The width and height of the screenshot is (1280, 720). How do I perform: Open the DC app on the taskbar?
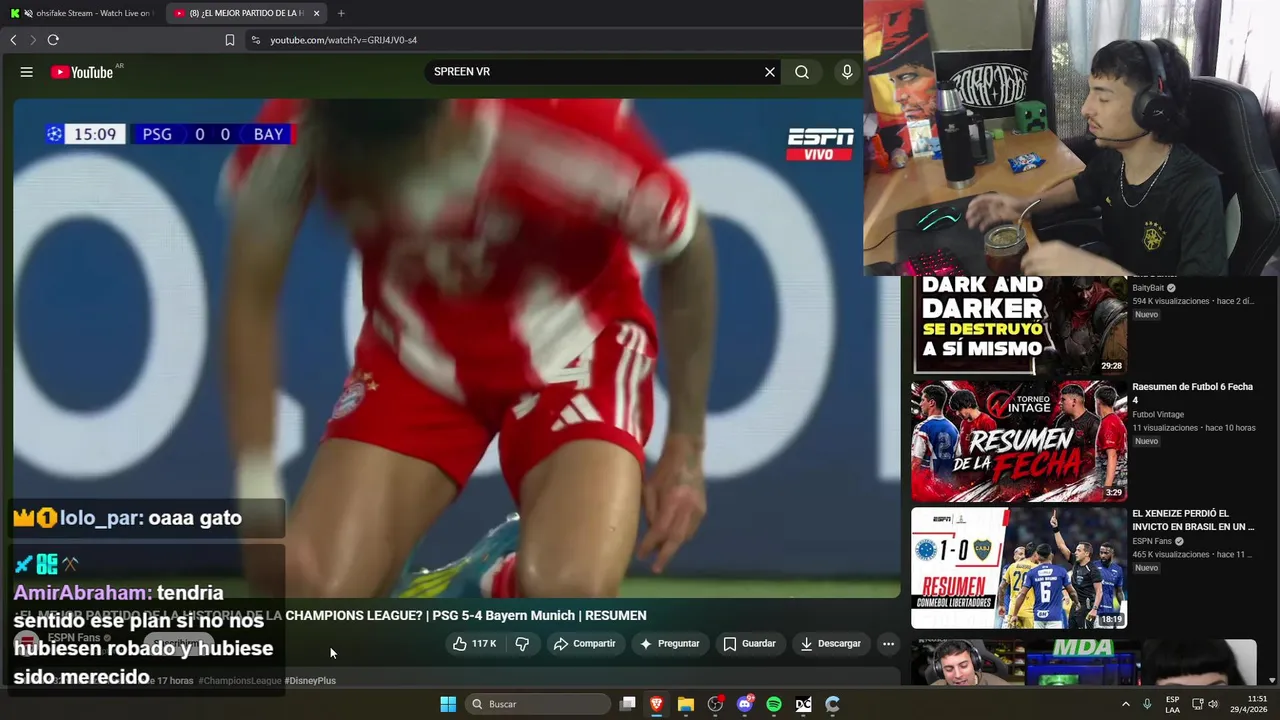803,704
